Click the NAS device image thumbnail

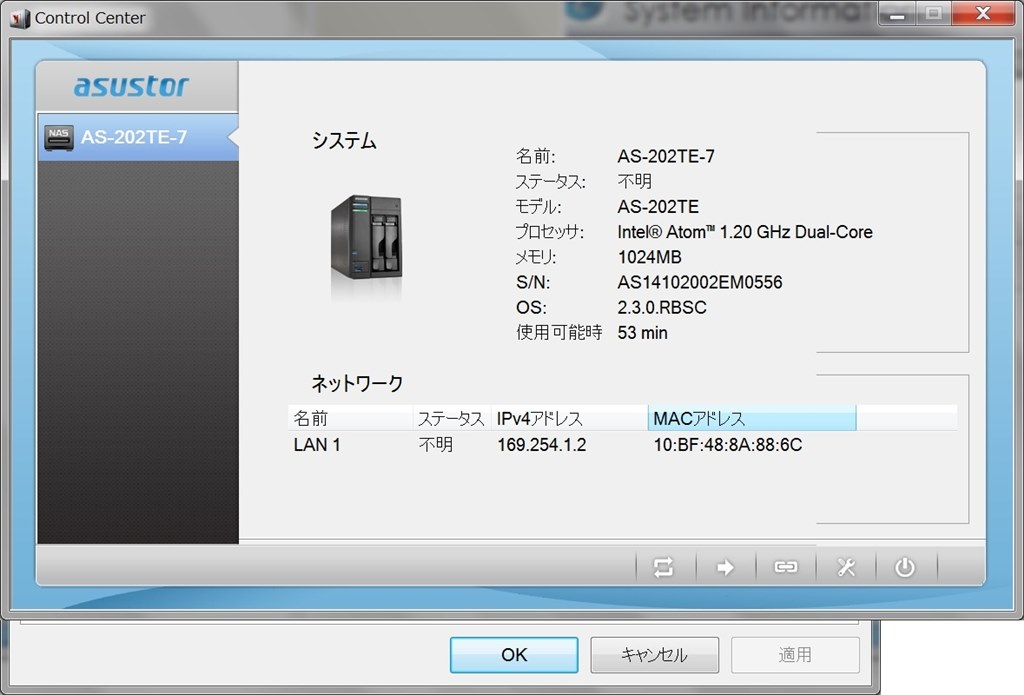coord(366,238)
